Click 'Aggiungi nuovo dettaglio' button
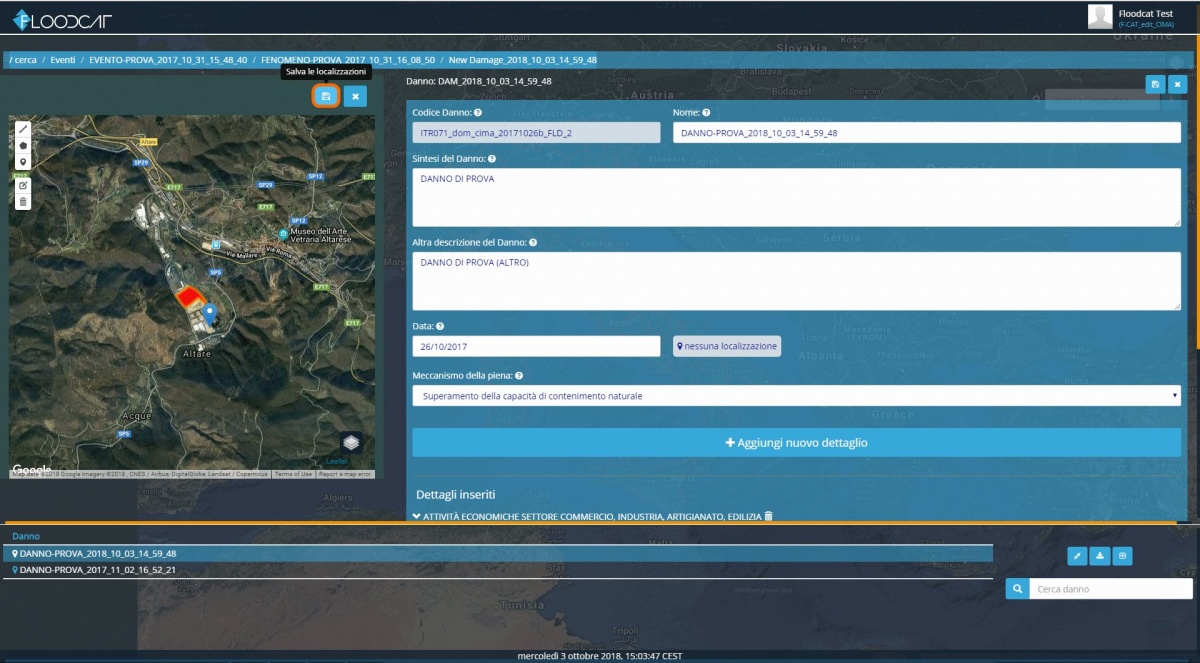This screenshot has width=1200, height=663. pyautogui.click(x=796, y=443)
